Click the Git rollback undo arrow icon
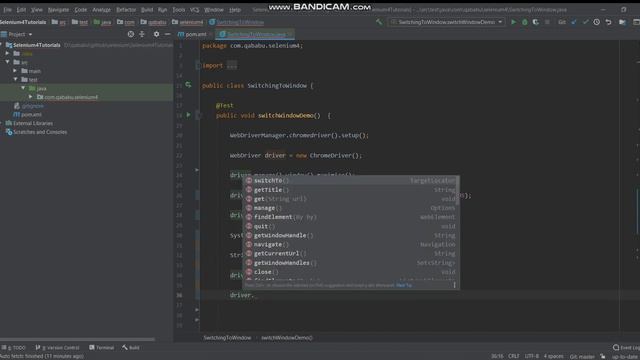This screenshot has height=360, width=640. click(609, 22)
